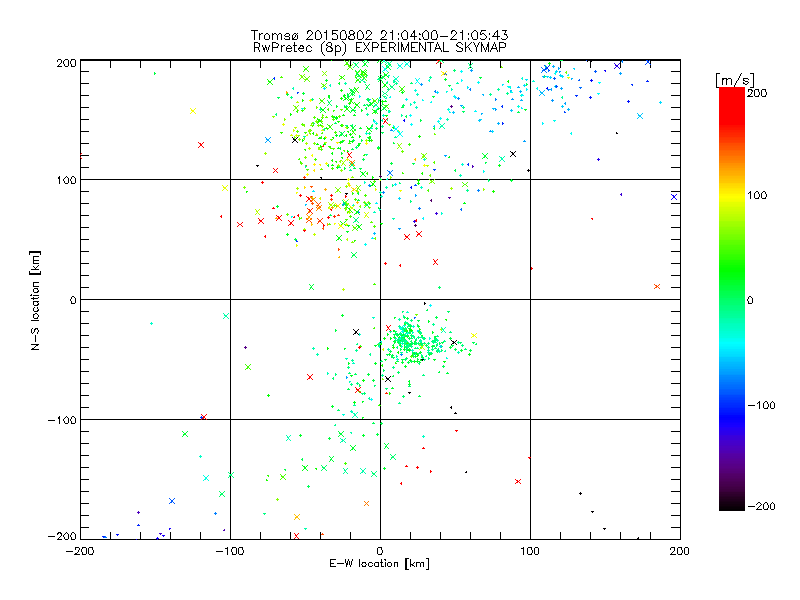Click the x-axis tick label '100'

click(530, 552)
